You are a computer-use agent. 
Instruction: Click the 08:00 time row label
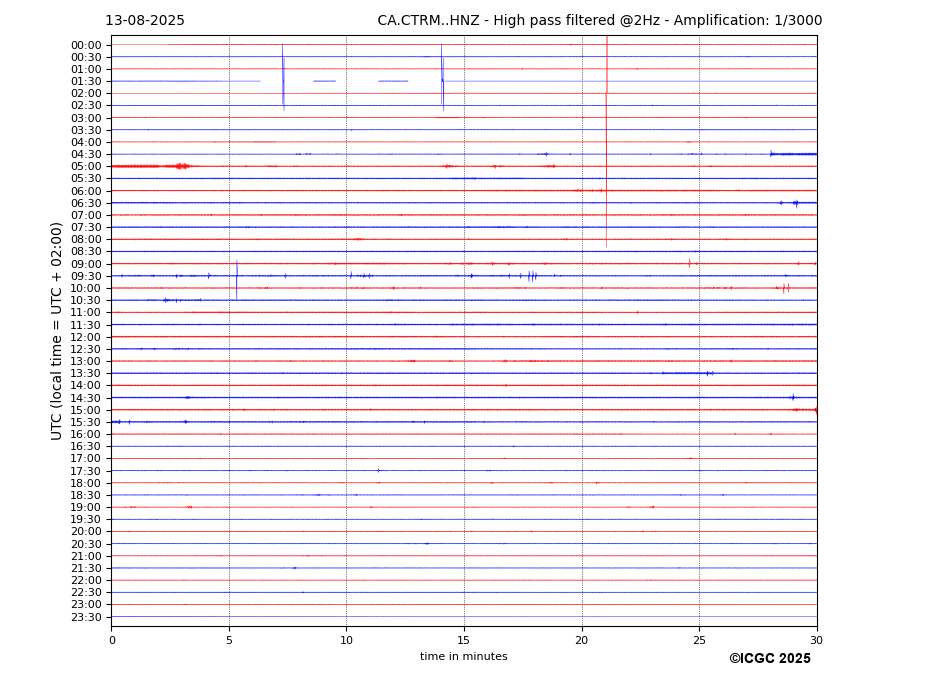(x=86, y=239)
